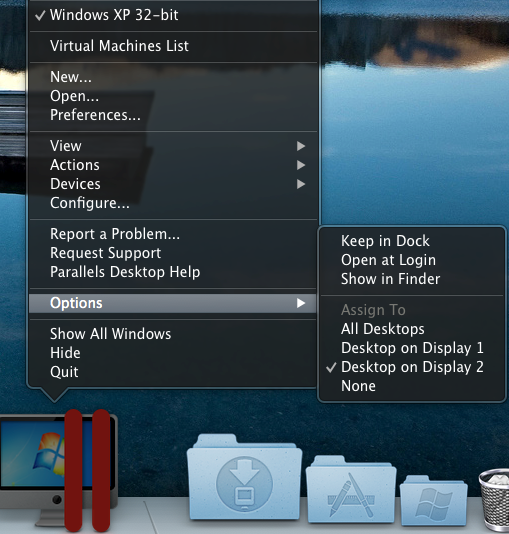Open the Options submenu
Screen dimensions: 509x534
(x=173, y=303)
